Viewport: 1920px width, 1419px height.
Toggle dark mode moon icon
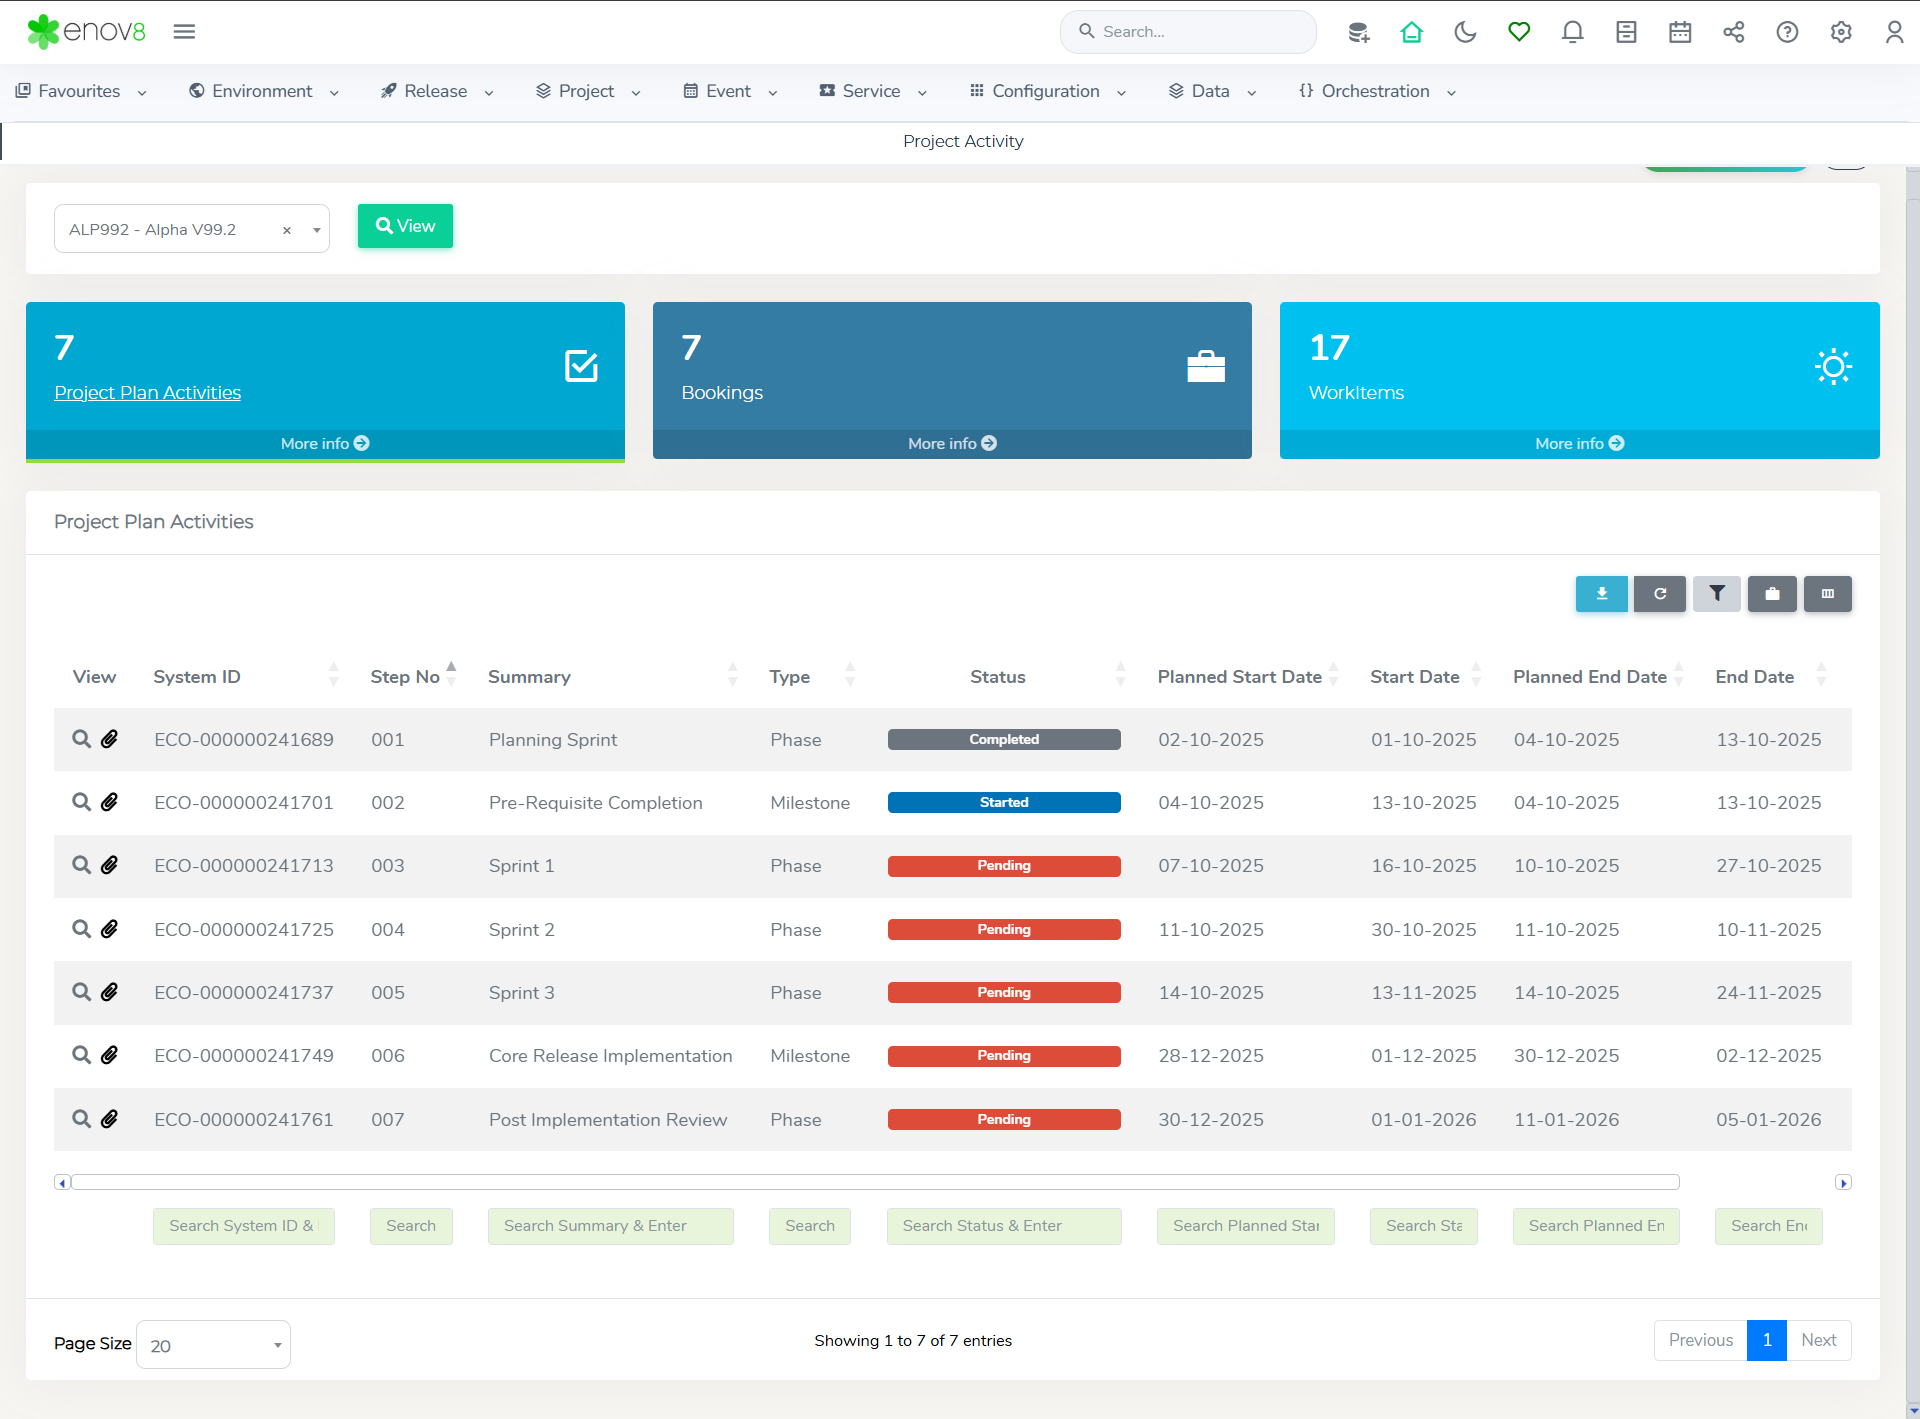click(1465, 32)
